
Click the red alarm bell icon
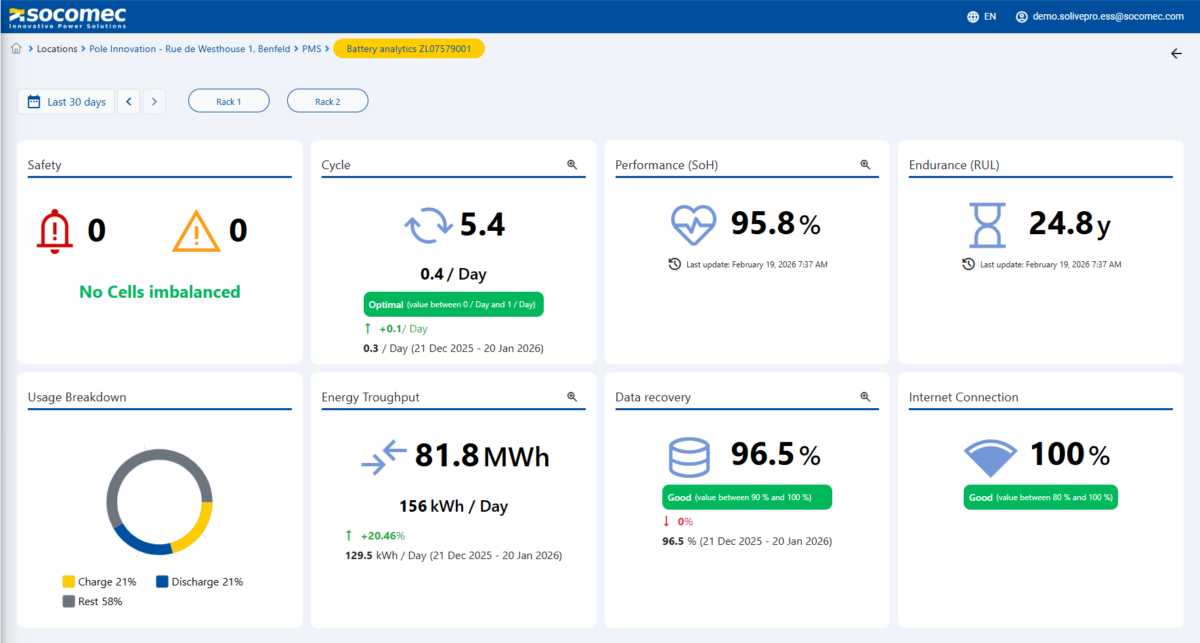(54, 231)
